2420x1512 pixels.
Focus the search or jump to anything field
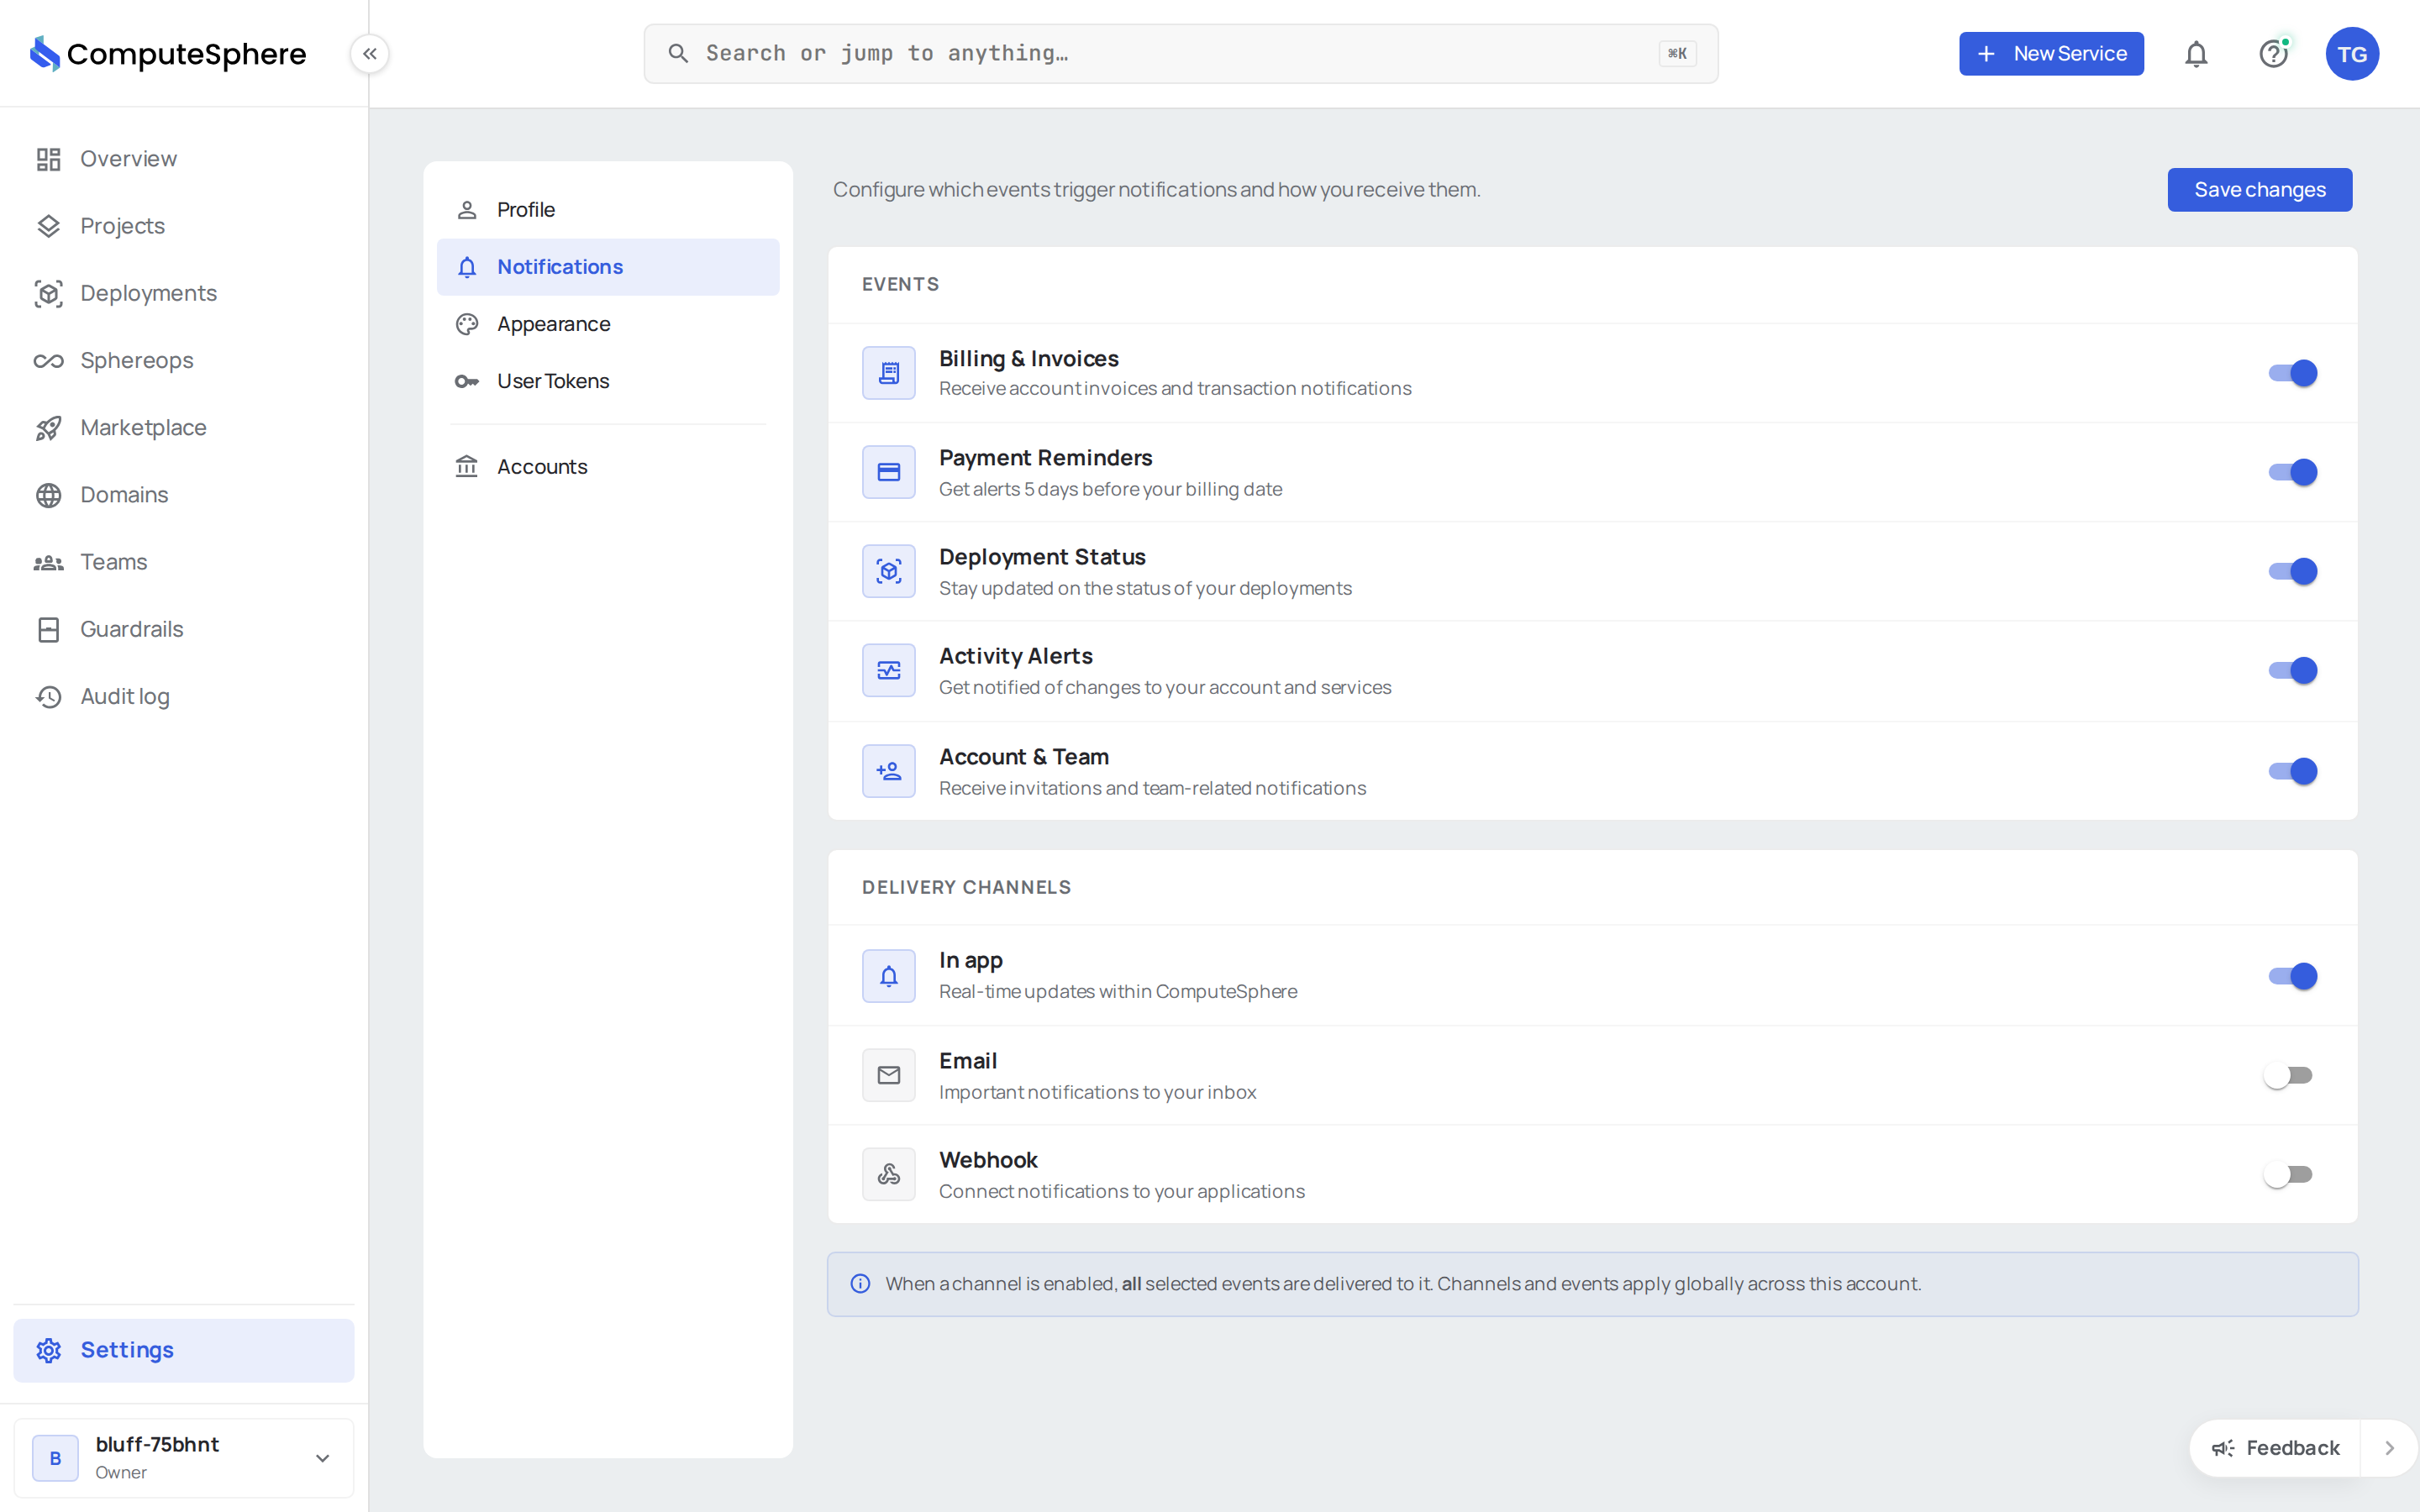pyautogui.click(x=1181, y=54)
